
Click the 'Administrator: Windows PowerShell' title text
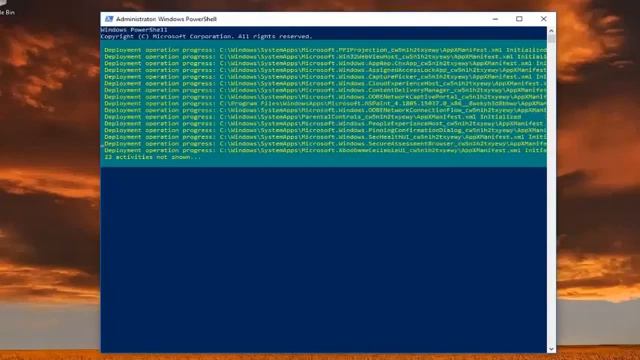coord(166,19)
